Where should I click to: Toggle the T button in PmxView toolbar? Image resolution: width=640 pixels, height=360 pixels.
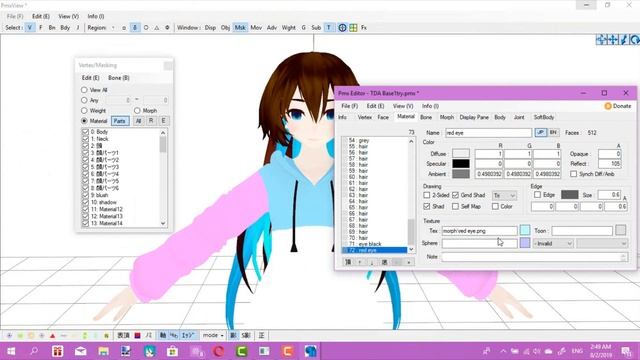329,28
